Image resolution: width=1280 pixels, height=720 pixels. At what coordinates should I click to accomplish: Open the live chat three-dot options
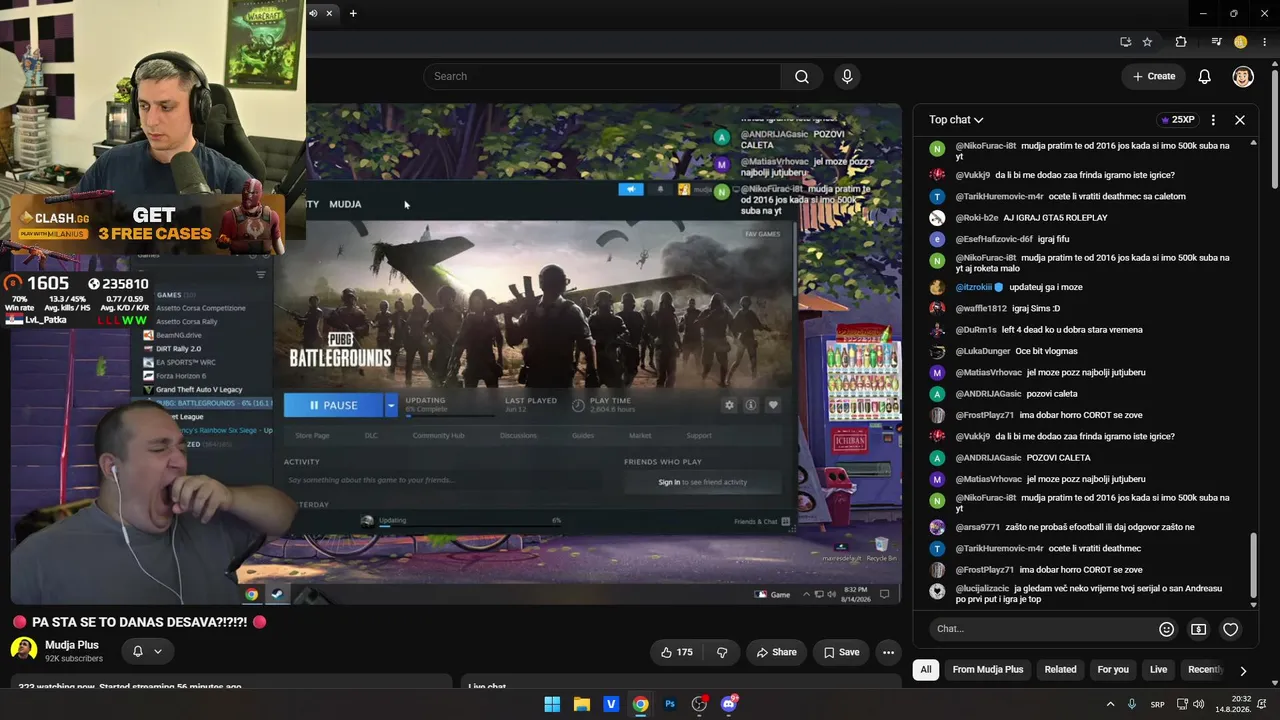(1213, 120)
